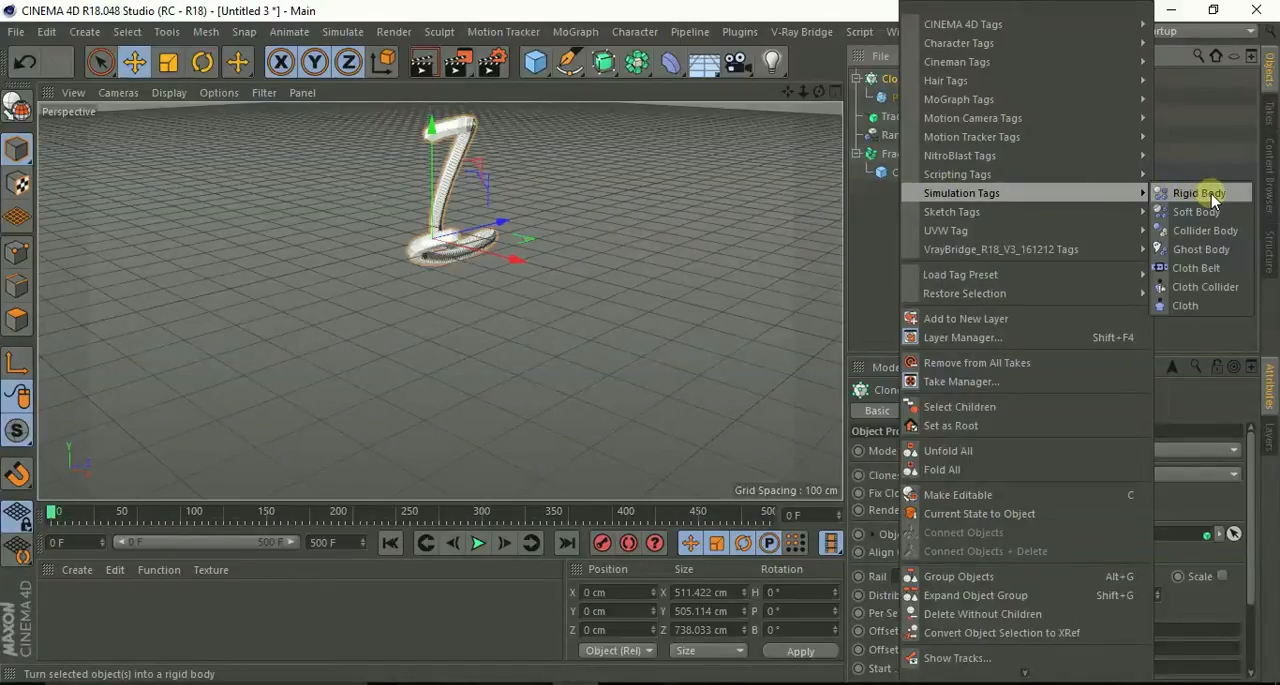The image size is (1280, 685).
Task: Open Size mode dropdown
Action: 708,651
